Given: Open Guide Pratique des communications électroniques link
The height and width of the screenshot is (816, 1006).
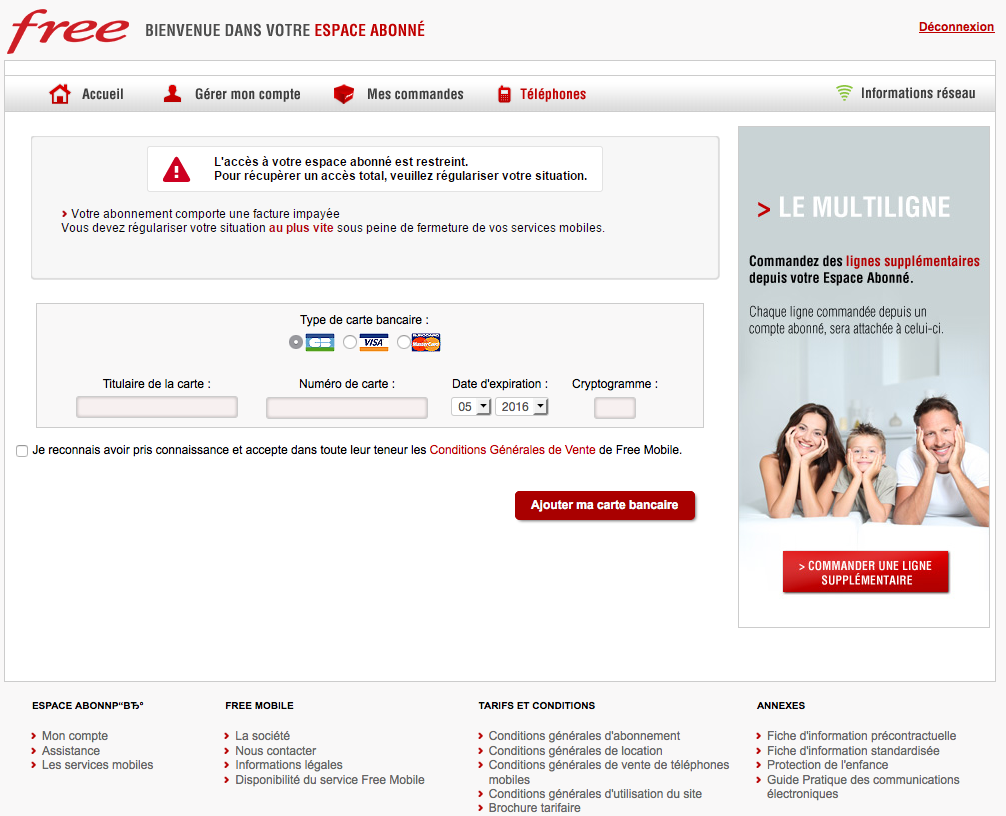Looking at the screenshot, I should (x=863, y=787).
